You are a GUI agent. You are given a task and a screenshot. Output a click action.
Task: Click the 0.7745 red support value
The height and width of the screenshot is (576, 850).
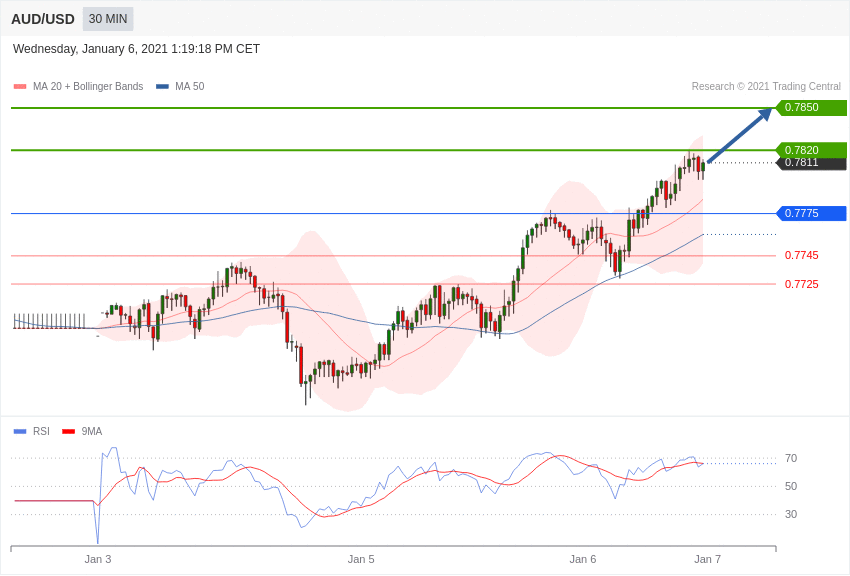[x=802, y=255]
